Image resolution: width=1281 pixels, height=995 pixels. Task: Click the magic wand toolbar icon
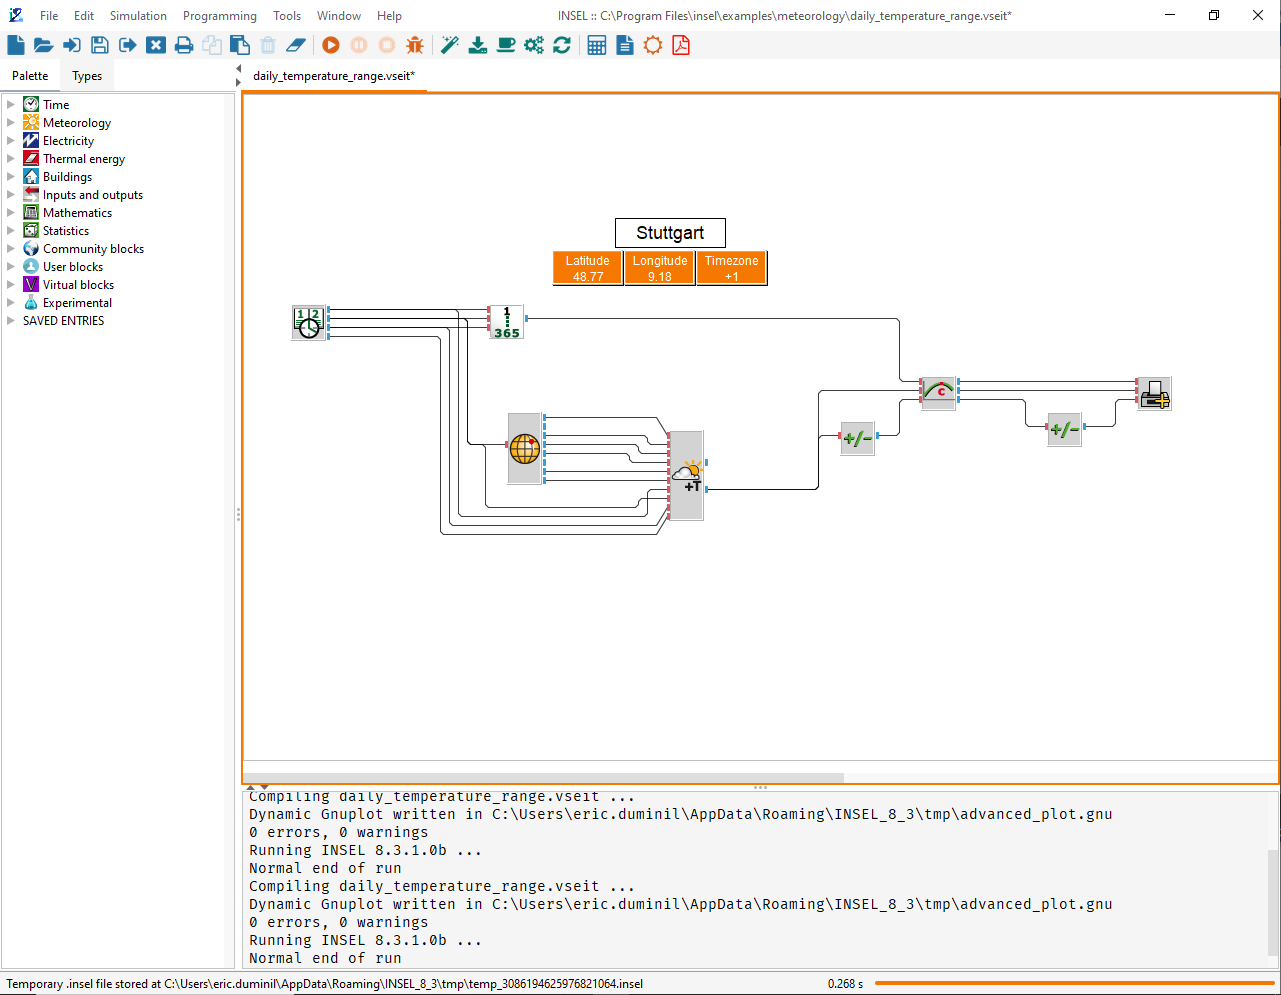coord(450,45)
